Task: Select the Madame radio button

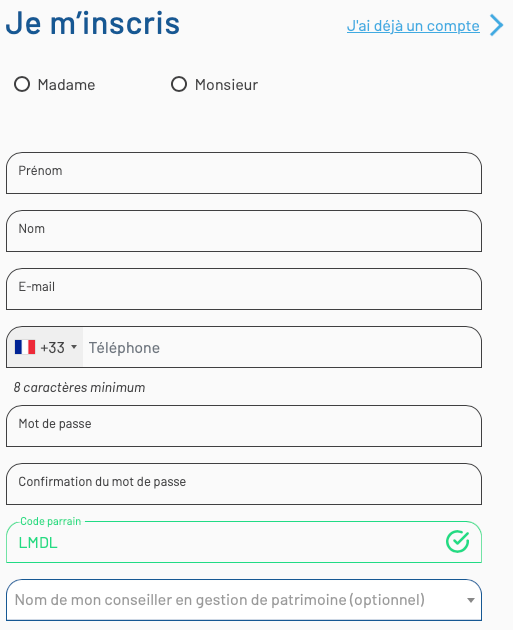Action: (x=22, y=84)
